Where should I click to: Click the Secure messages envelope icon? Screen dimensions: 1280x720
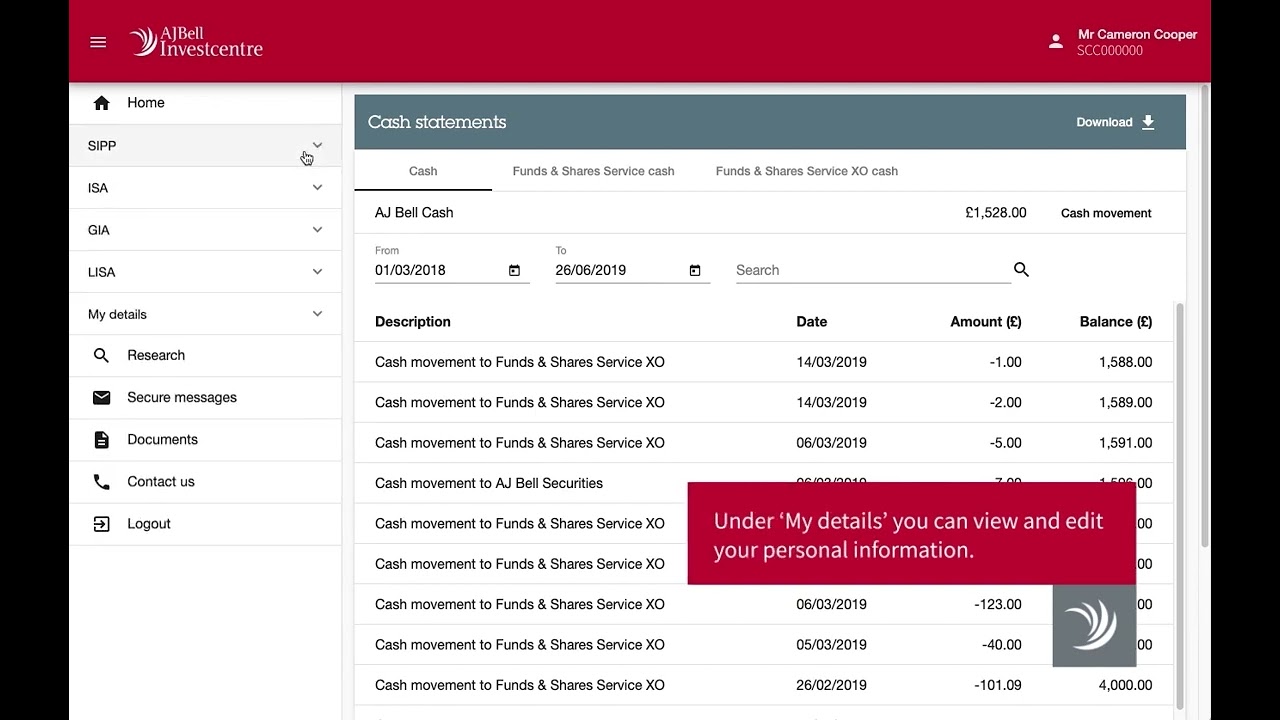(101, 397)
